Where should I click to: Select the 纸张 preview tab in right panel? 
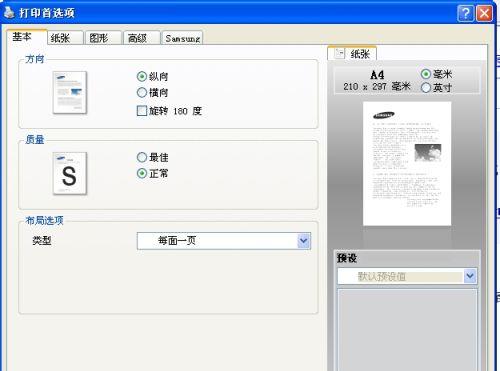pyautogui.click(x=352, y=53)
